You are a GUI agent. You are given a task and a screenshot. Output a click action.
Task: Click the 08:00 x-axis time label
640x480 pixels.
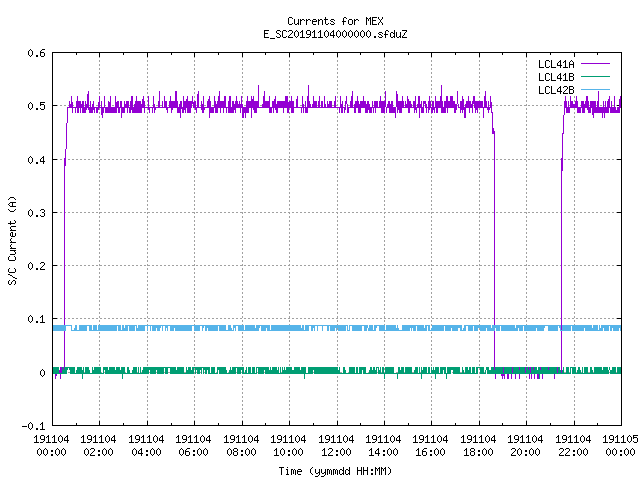pos(241,452)
